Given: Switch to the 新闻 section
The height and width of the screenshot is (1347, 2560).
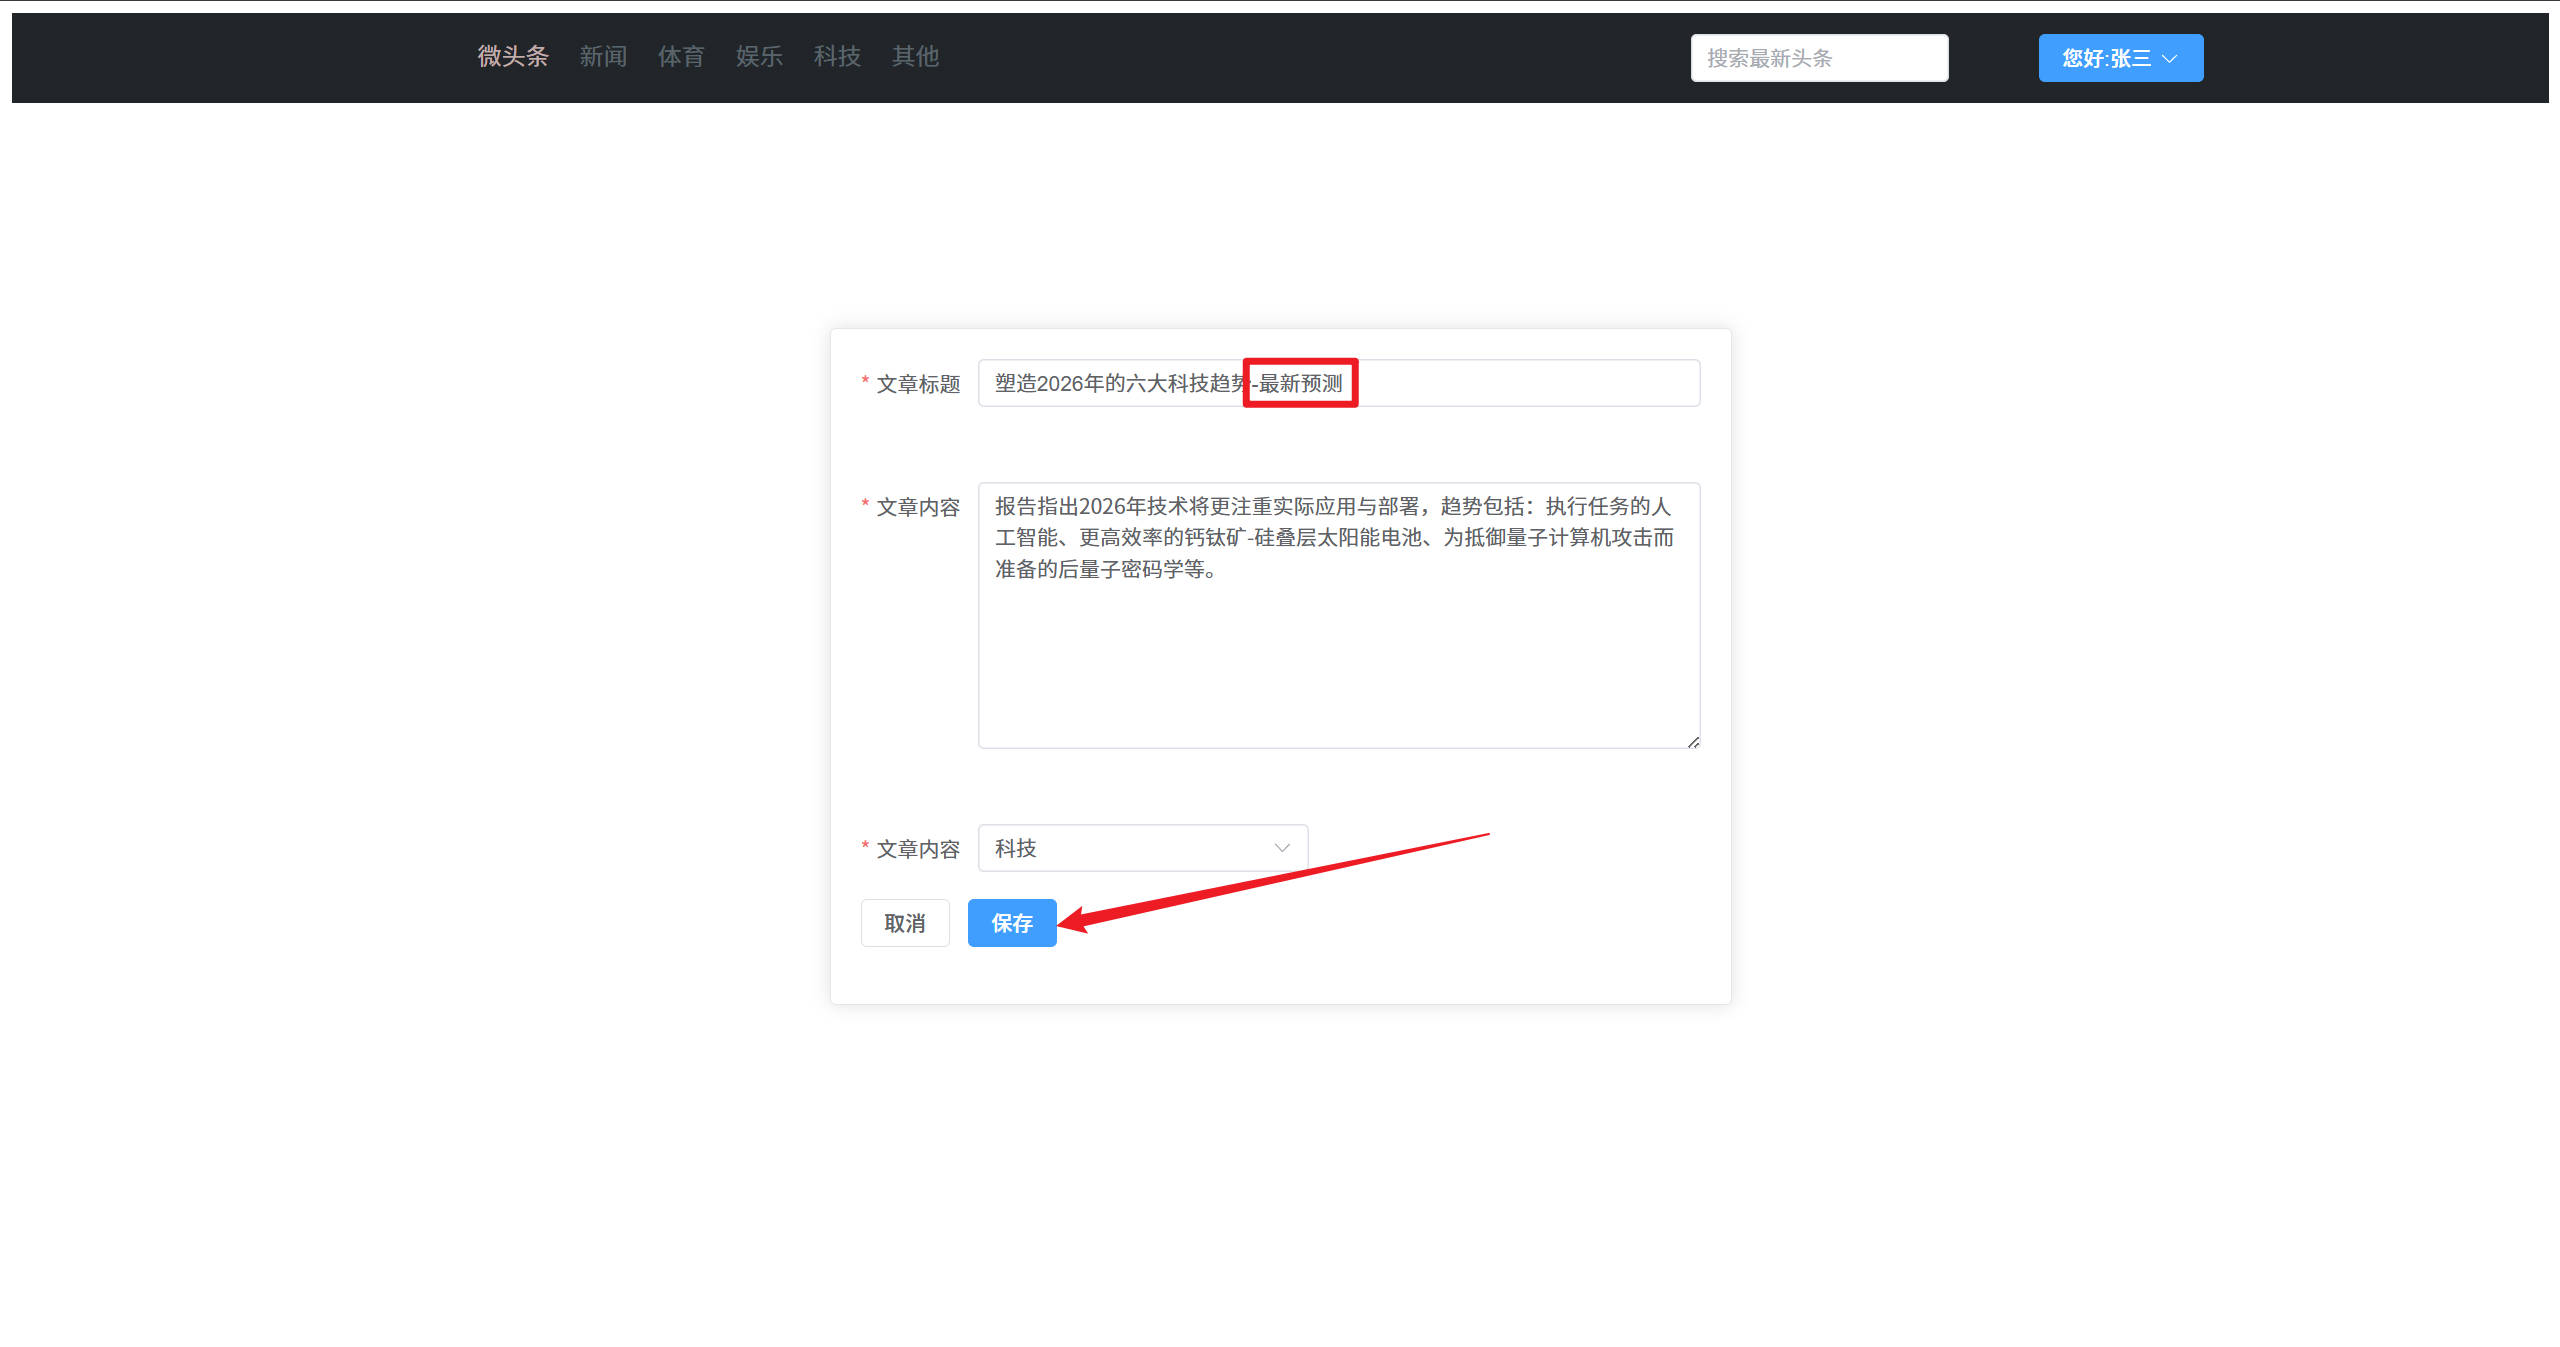Looking at the screenshot, I should (602, 57).
